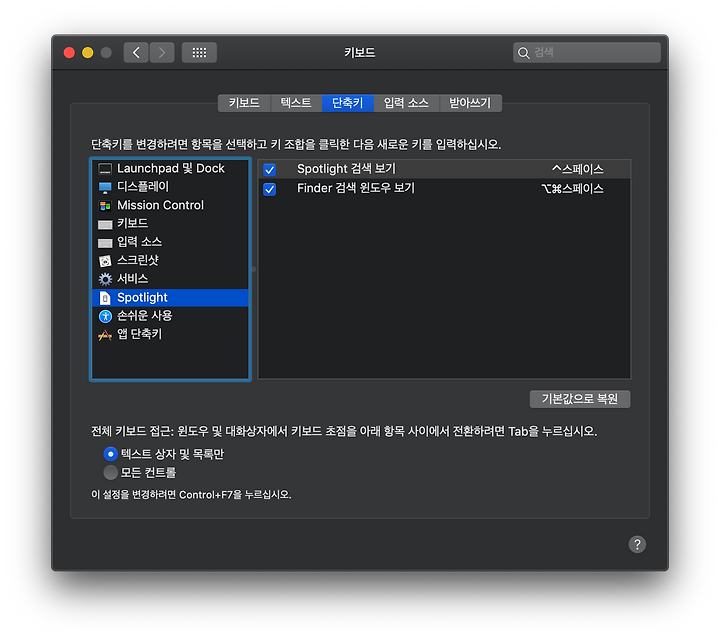The image size is (720, 639).
Task: Click the 손쉬운 사용 accessibility icon
Action: click(105, 316)
